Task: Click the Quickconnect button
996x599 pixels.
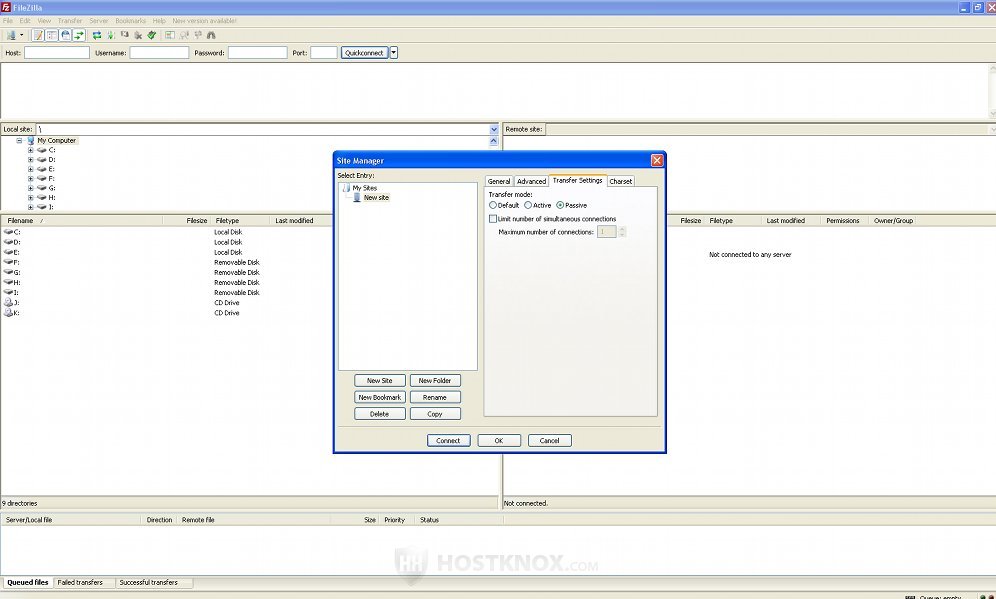Action: coord(365,53)
